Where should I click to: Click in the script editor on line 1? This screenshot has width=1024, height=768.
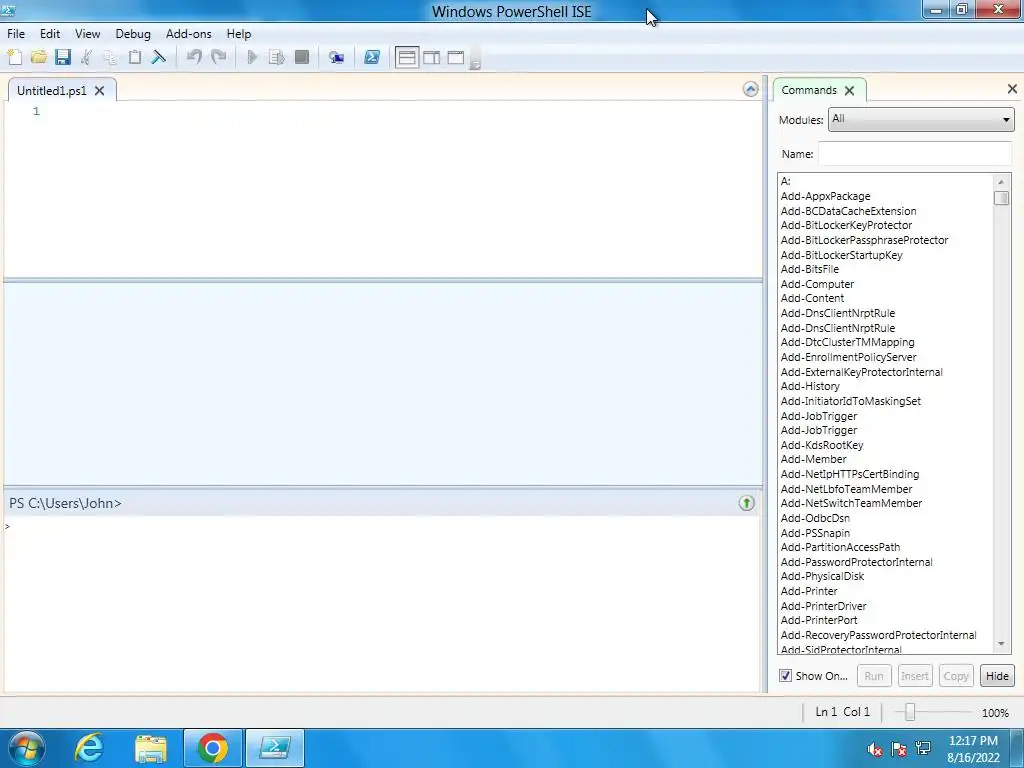coord(402,112)
